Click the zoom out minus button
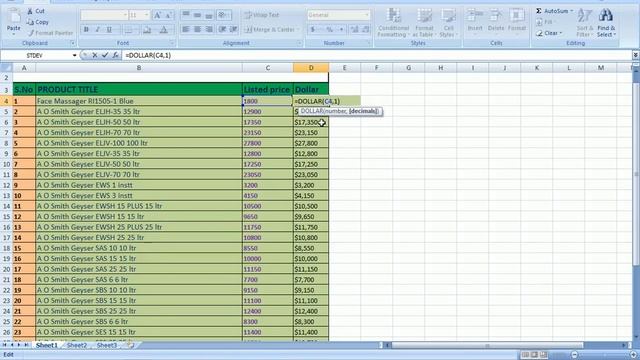The image size is (640, 360). click(575, 355)
